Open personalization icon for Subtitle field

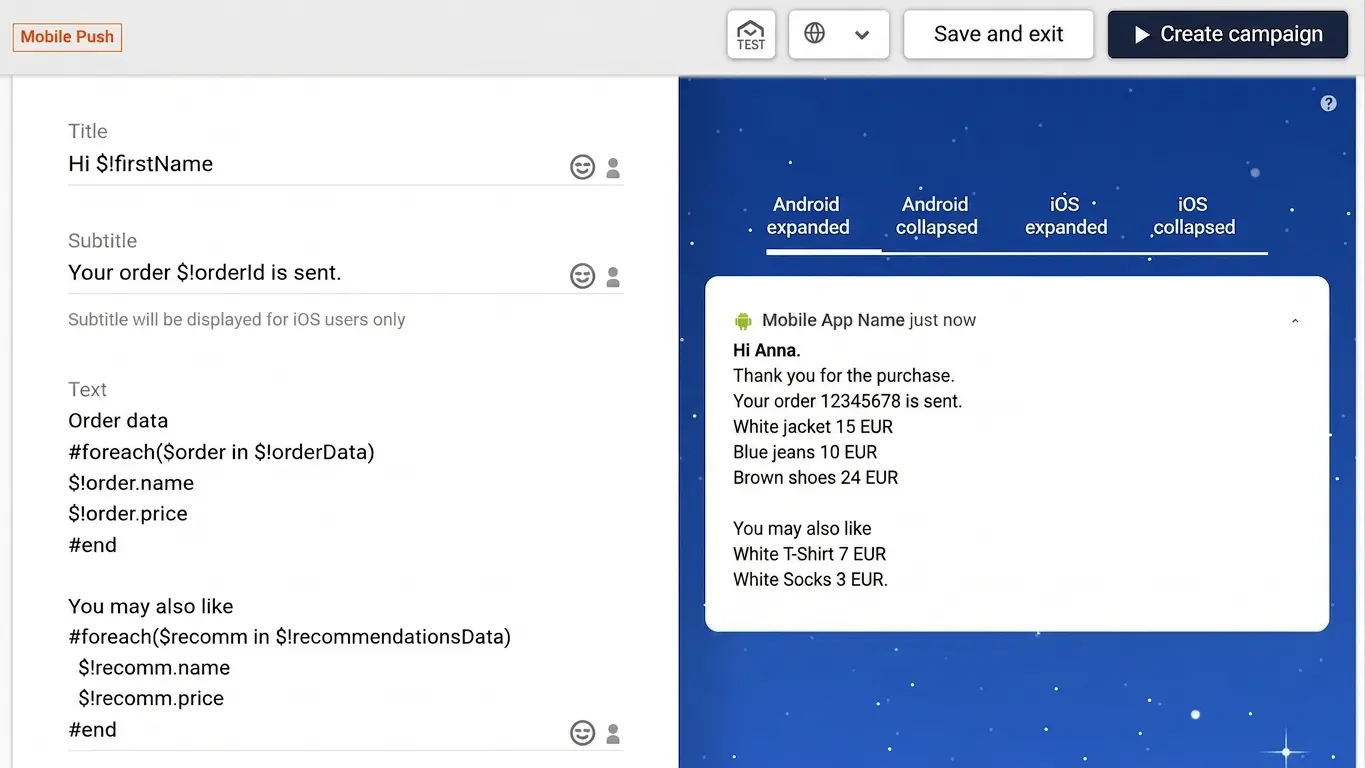point(613,276)
